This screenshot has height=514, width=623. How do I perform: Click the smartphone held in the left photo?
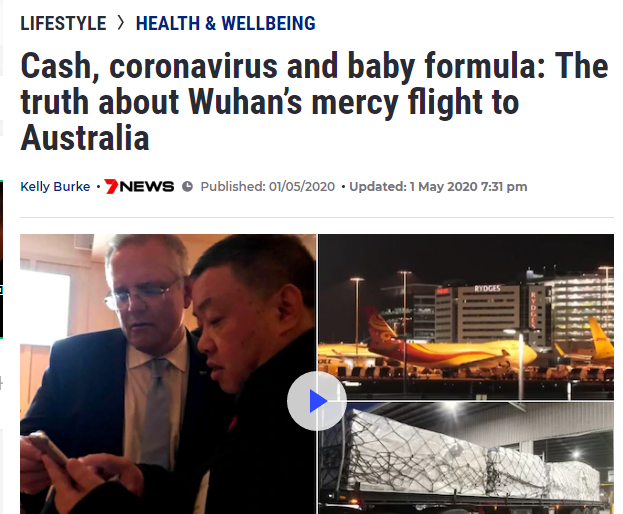point(48,450)
